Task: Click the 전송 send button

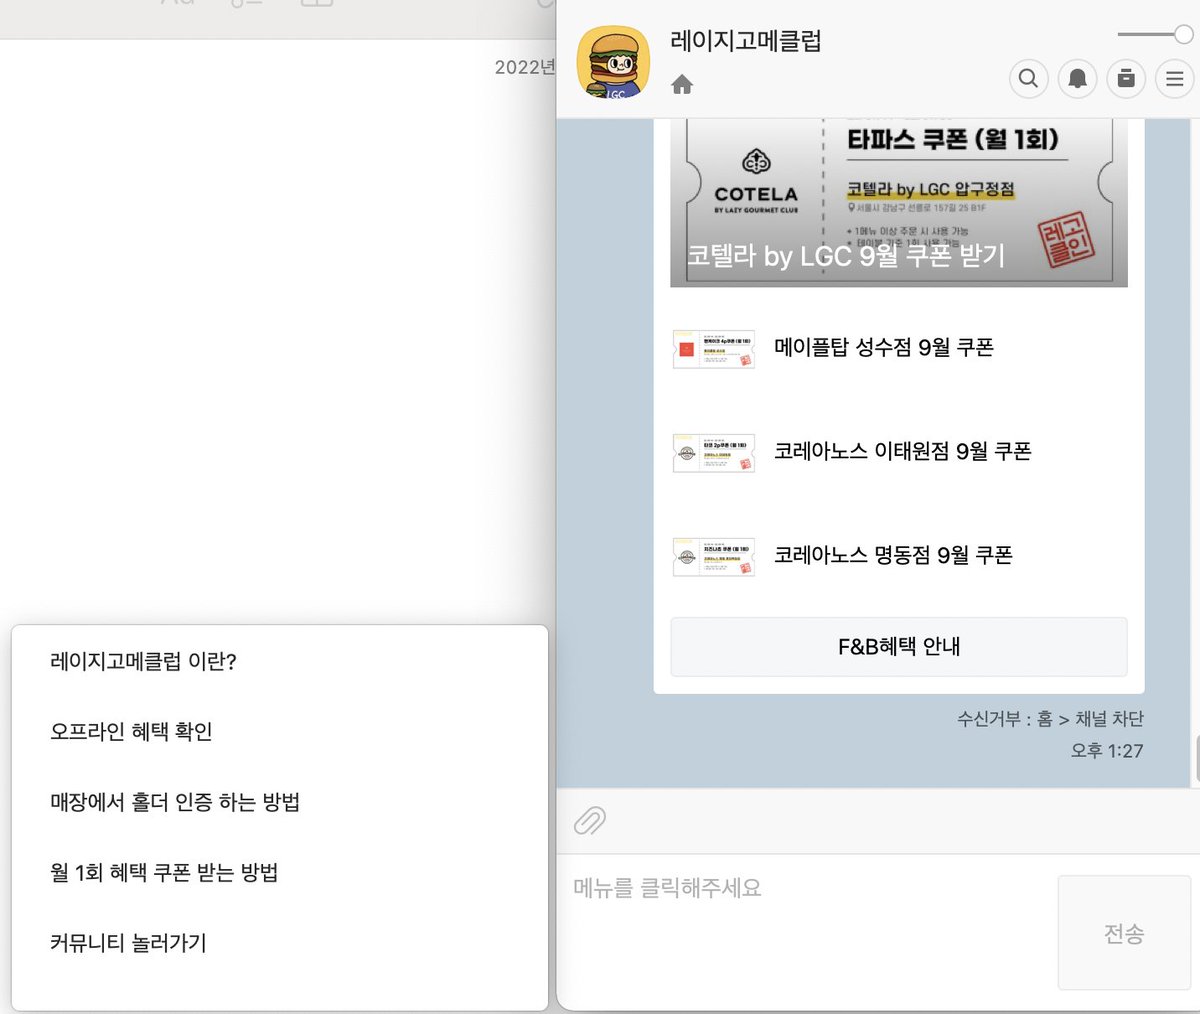Action: (x=1124, y=933)
